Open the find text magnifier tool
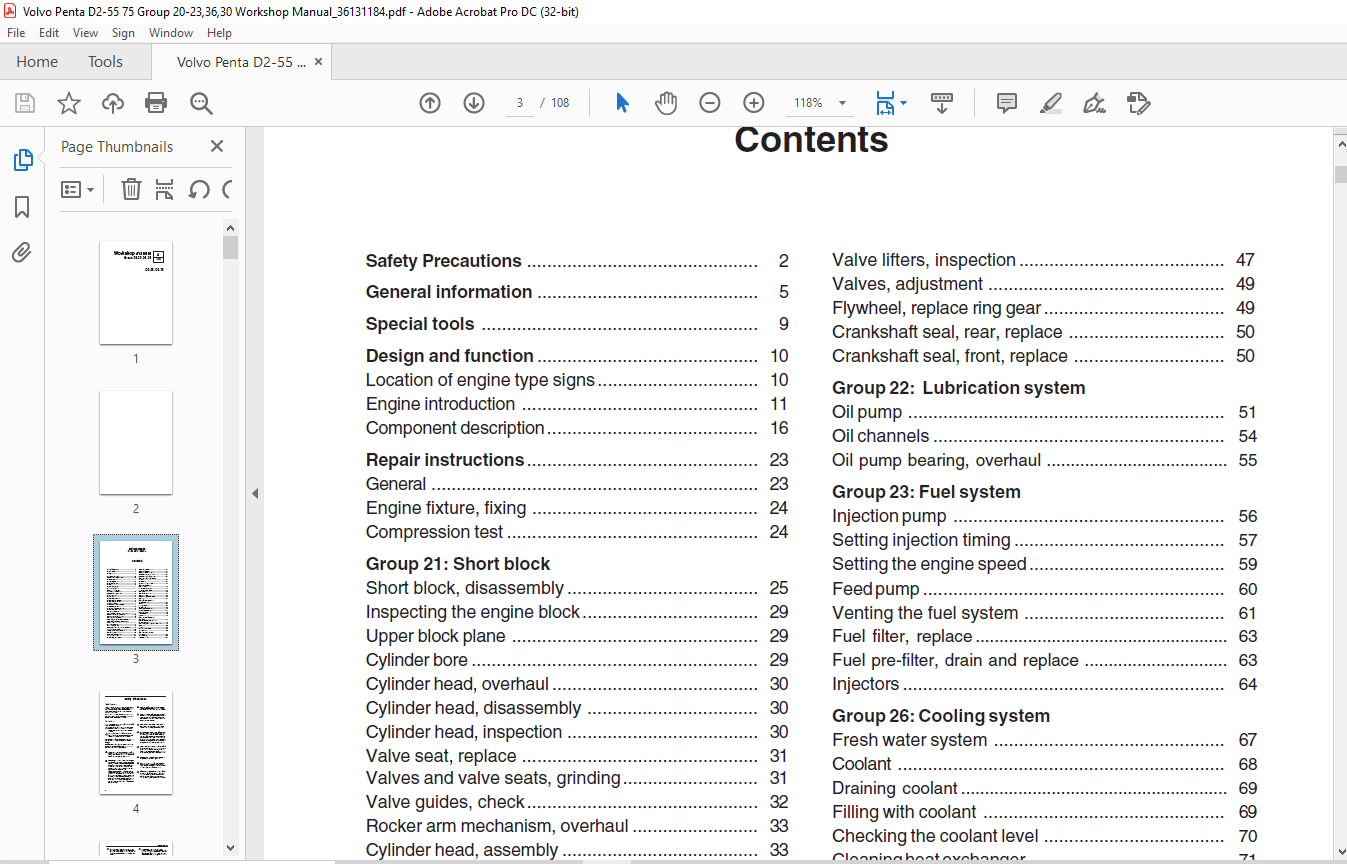This screenshot has height=864, width=1347. pyautogui.click(x=201, y=103)
